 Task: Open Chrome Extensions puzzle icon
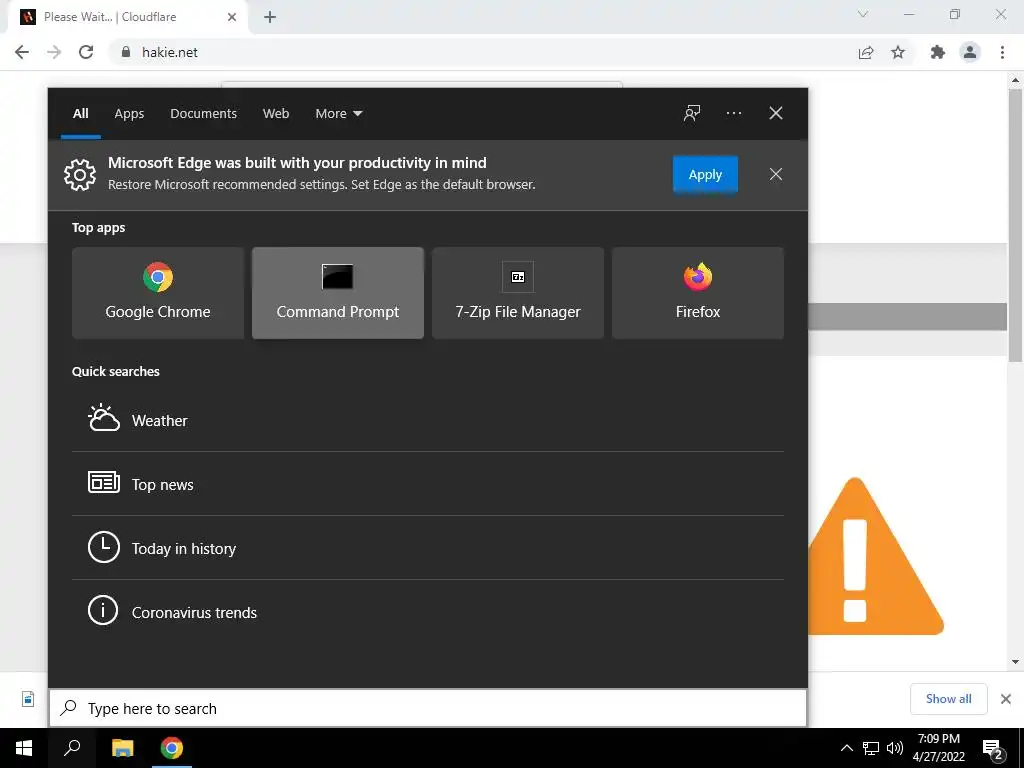click(x=938, y=52)
